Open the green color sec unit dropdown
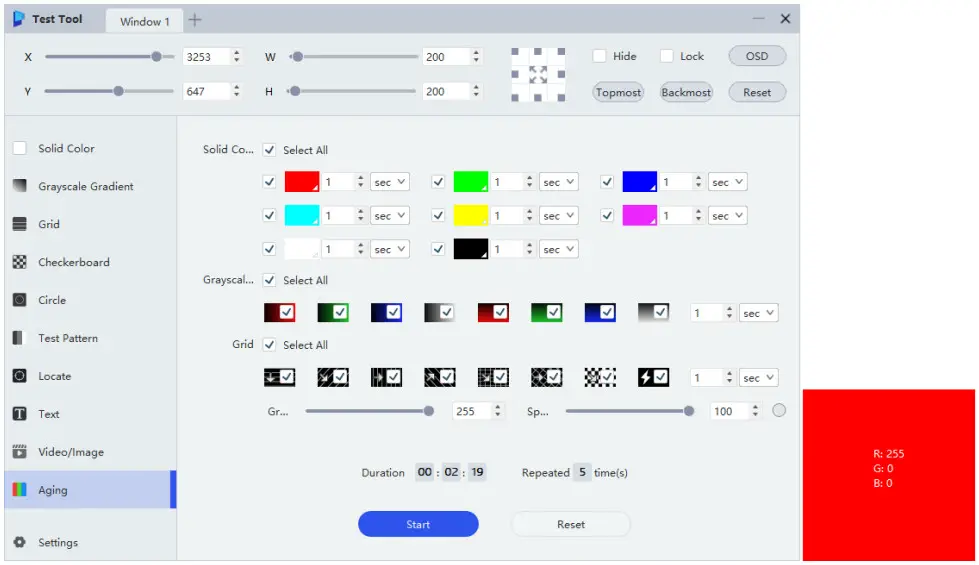 point(559,182)
